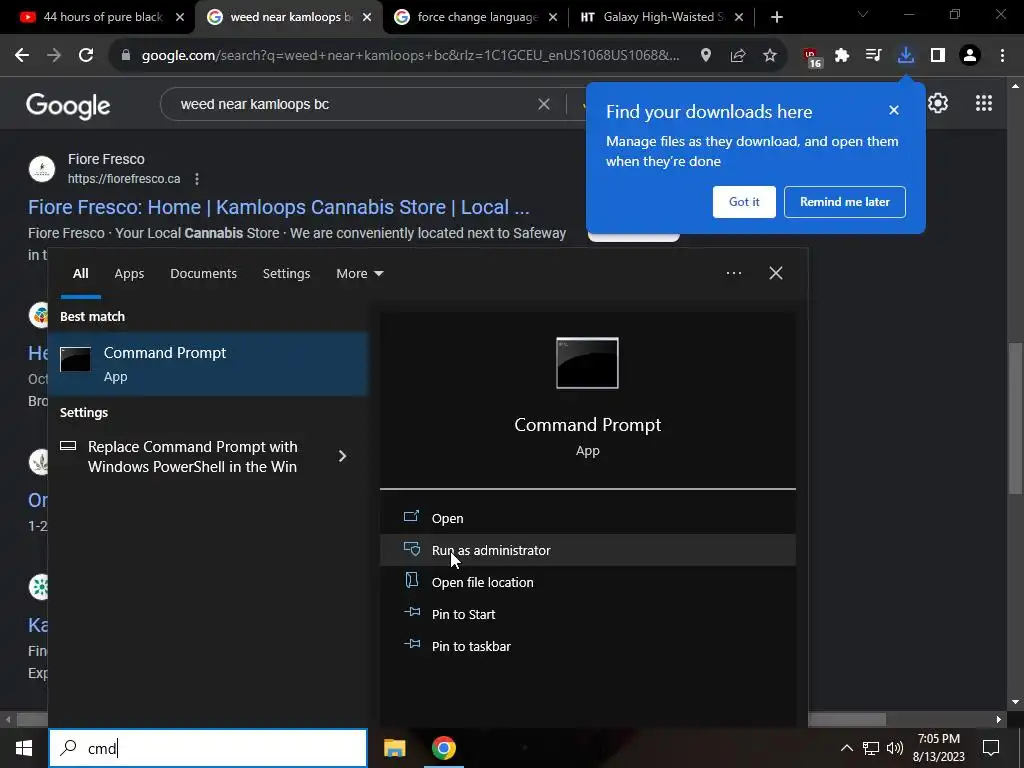Screen dimensions: 1024x768
Task: Choose Pin to Start
Action: click(587, 614)
